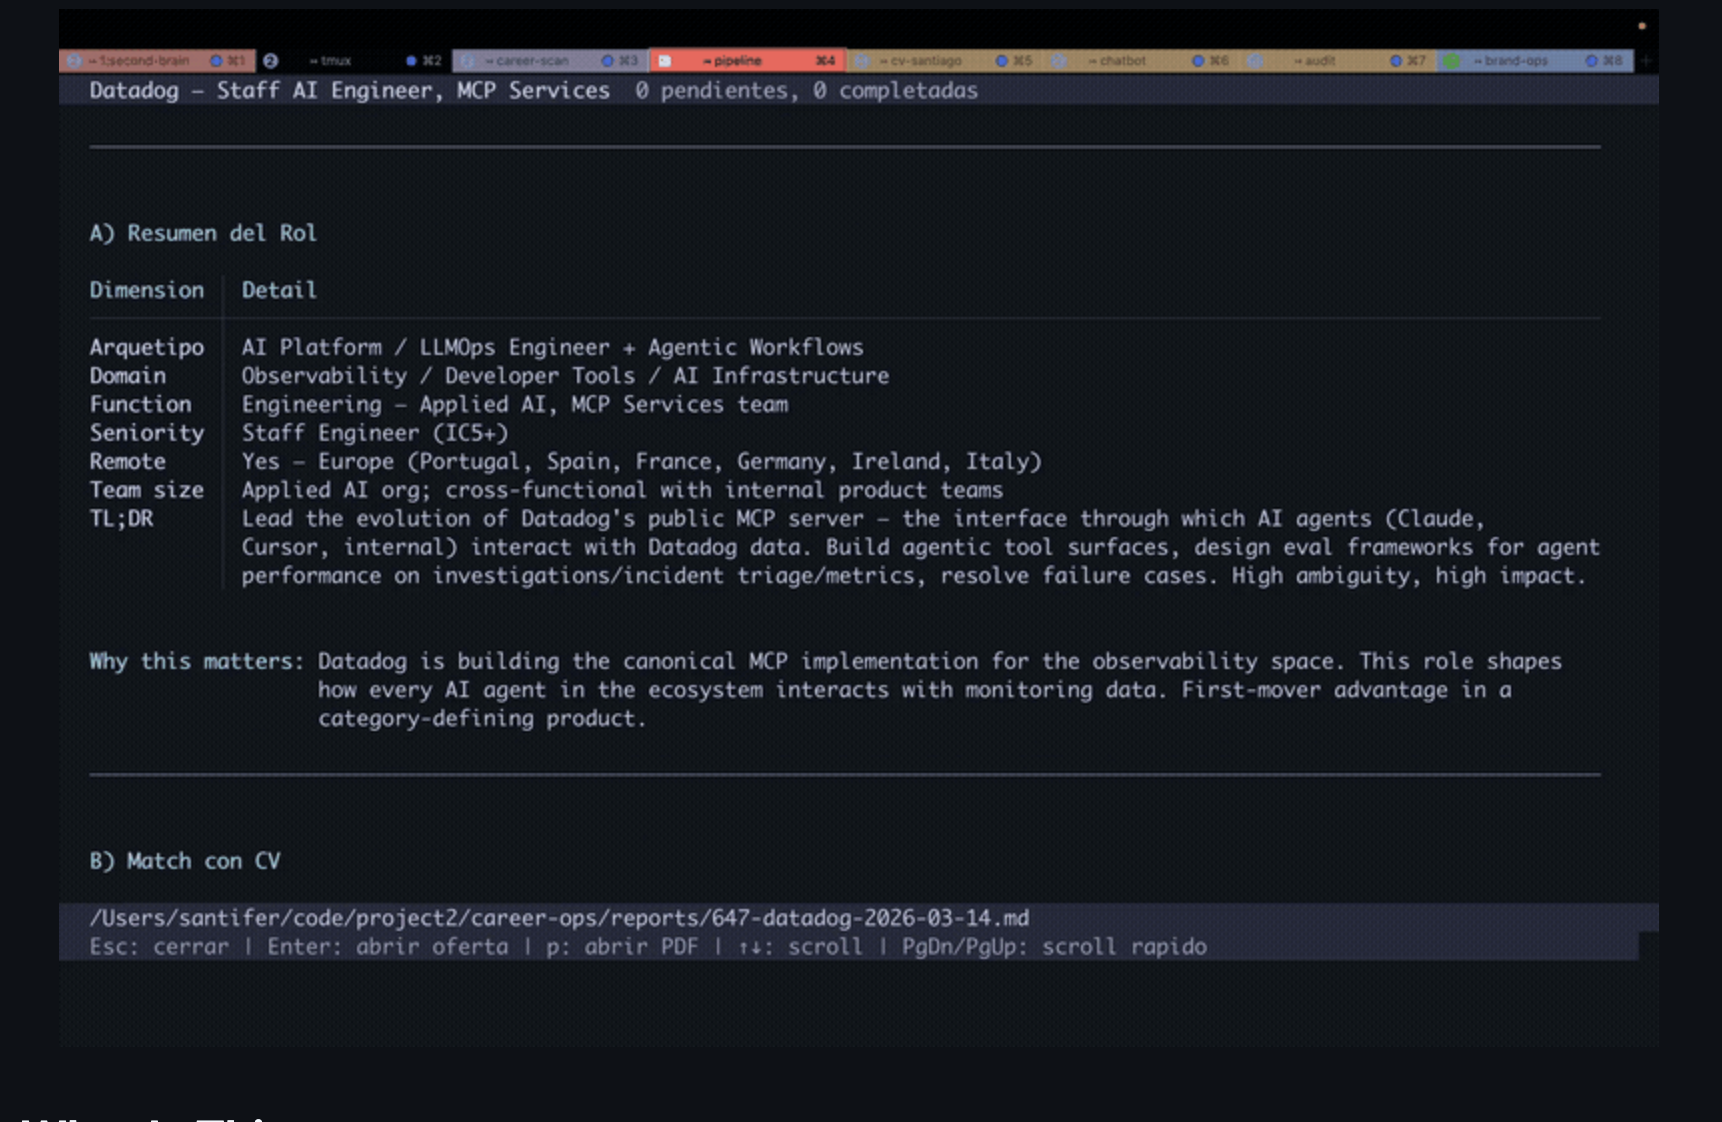Click the blue dot on chatbot tab

pos(1198,61)
